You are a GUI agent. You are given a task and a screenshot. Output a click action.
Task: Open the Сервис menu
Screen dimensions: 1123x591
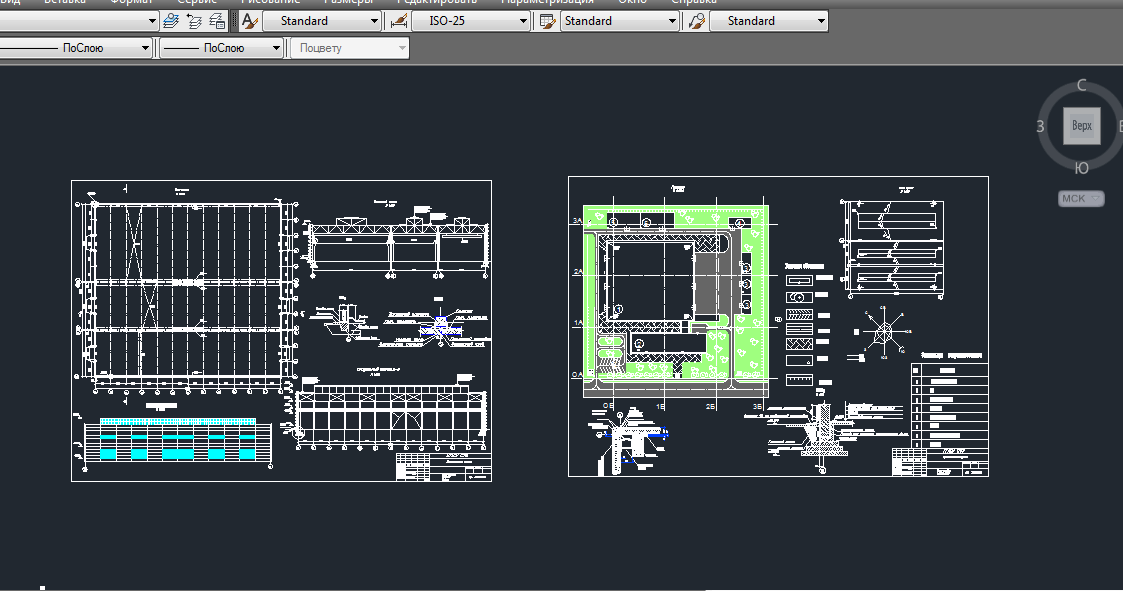click(x=197, y=2)
